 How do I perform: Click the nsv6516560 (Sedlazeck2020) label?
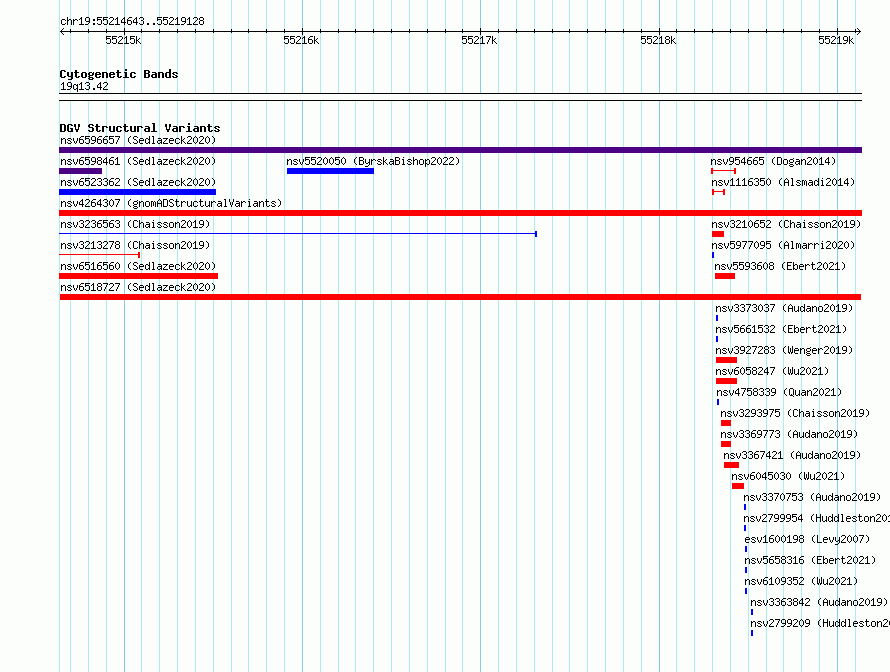138,266
